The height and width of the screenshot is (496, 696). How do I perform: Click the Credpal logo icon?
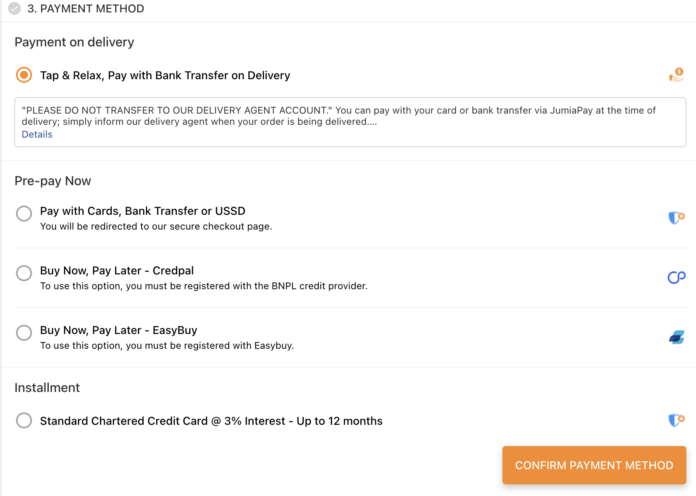click(x=676, y=278)
